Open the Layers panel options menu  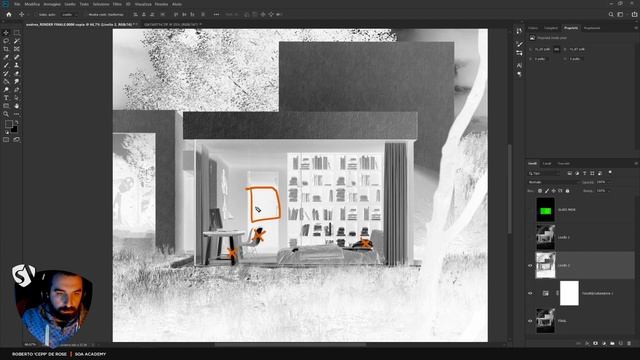(636, 163)
